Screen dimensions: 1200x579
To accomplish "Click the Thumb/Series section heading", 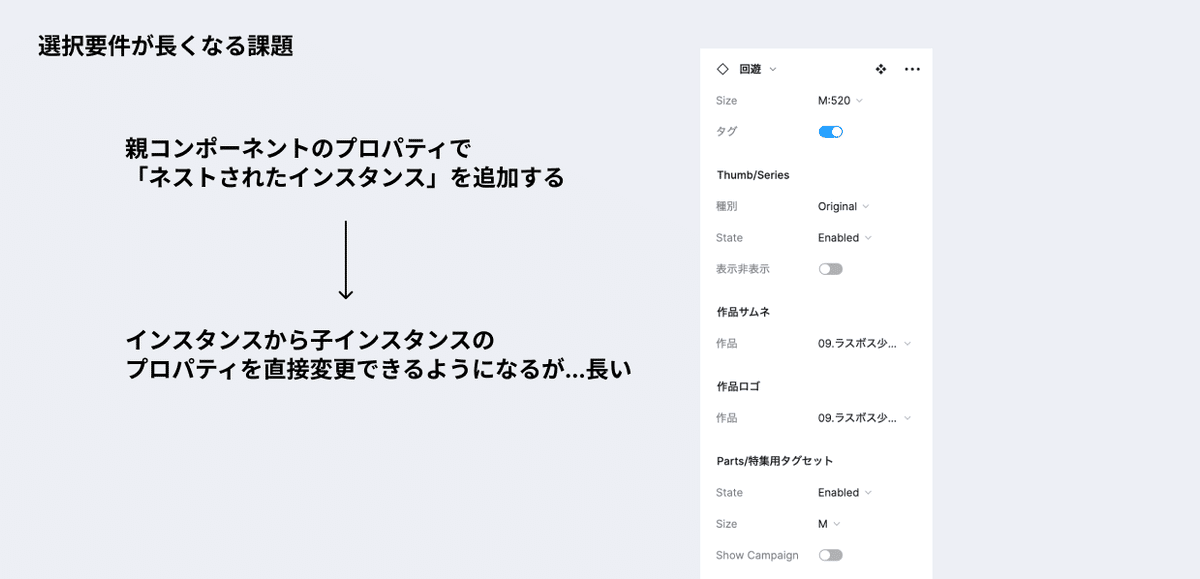I will point(753,175).
